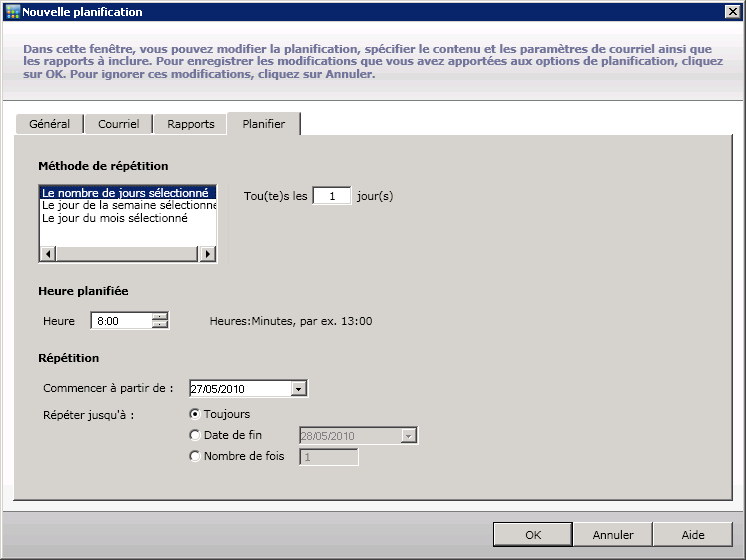This screenshot has width=746, height=560.
Task: Open the 'Commencer à partir de' date dropdown
Action: 298,389
